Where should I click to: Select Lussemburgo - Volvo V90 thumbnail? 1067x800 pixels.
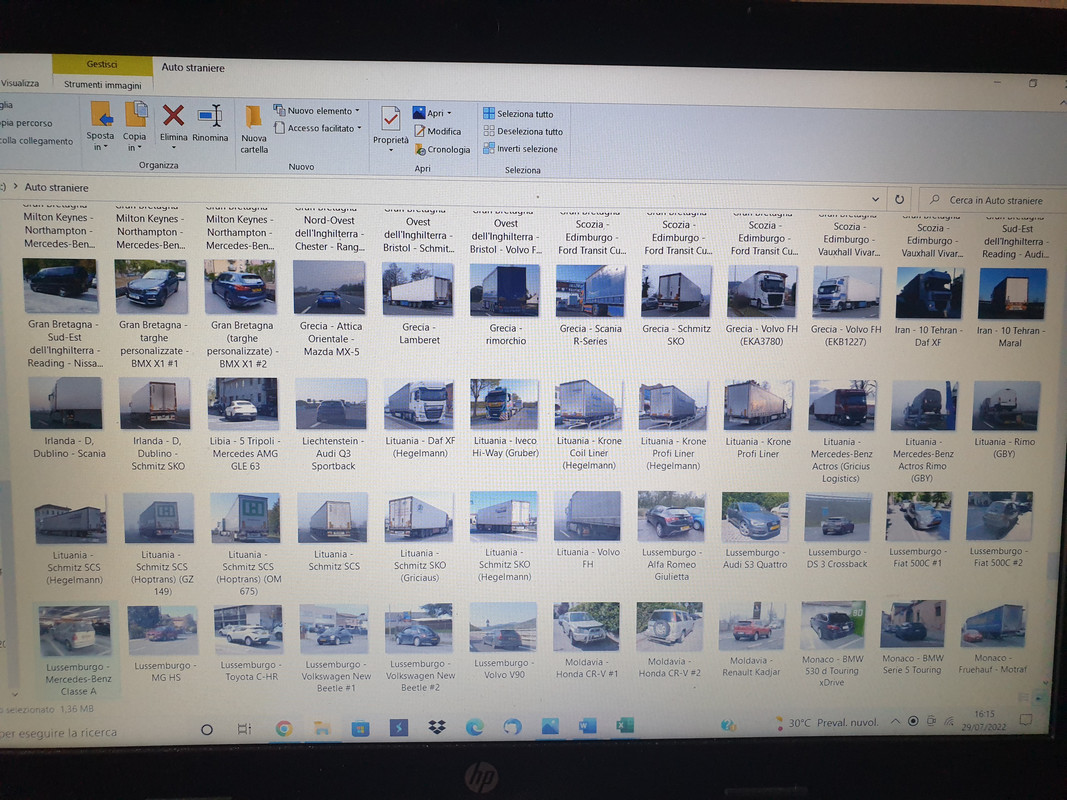tap(503, 628)
